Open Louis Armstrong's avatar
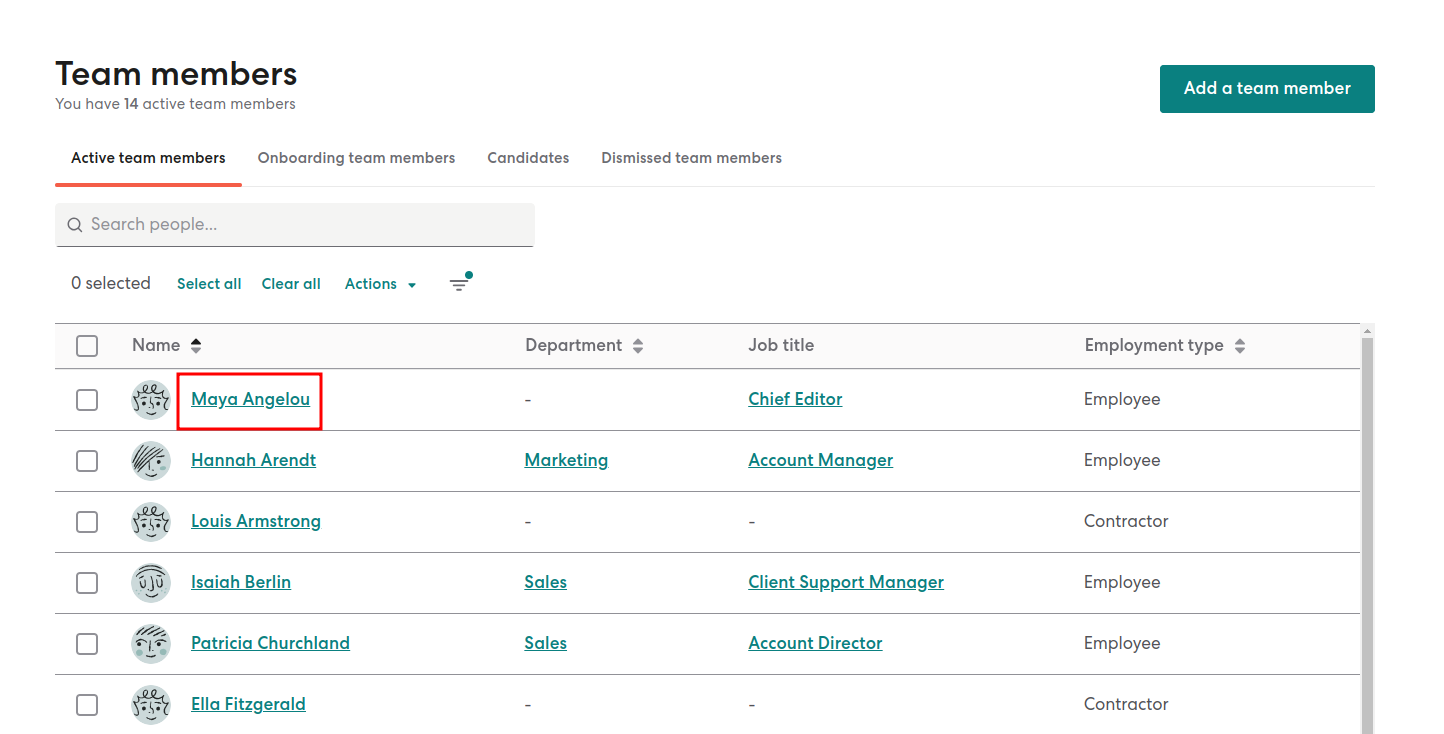1444x734 pixels. point(151,522)
